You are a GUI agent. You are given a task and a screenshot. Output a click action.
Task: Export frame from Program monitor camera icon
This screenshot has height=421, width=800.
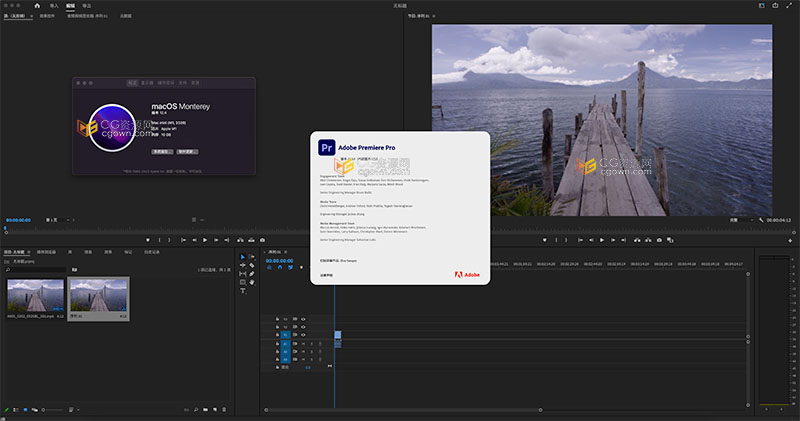point(659,240)
